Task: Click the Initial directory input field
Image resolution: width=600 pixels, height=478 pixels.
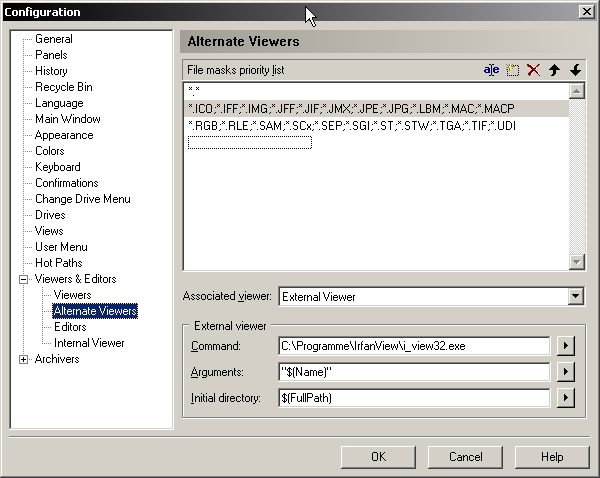Action: 414,398
